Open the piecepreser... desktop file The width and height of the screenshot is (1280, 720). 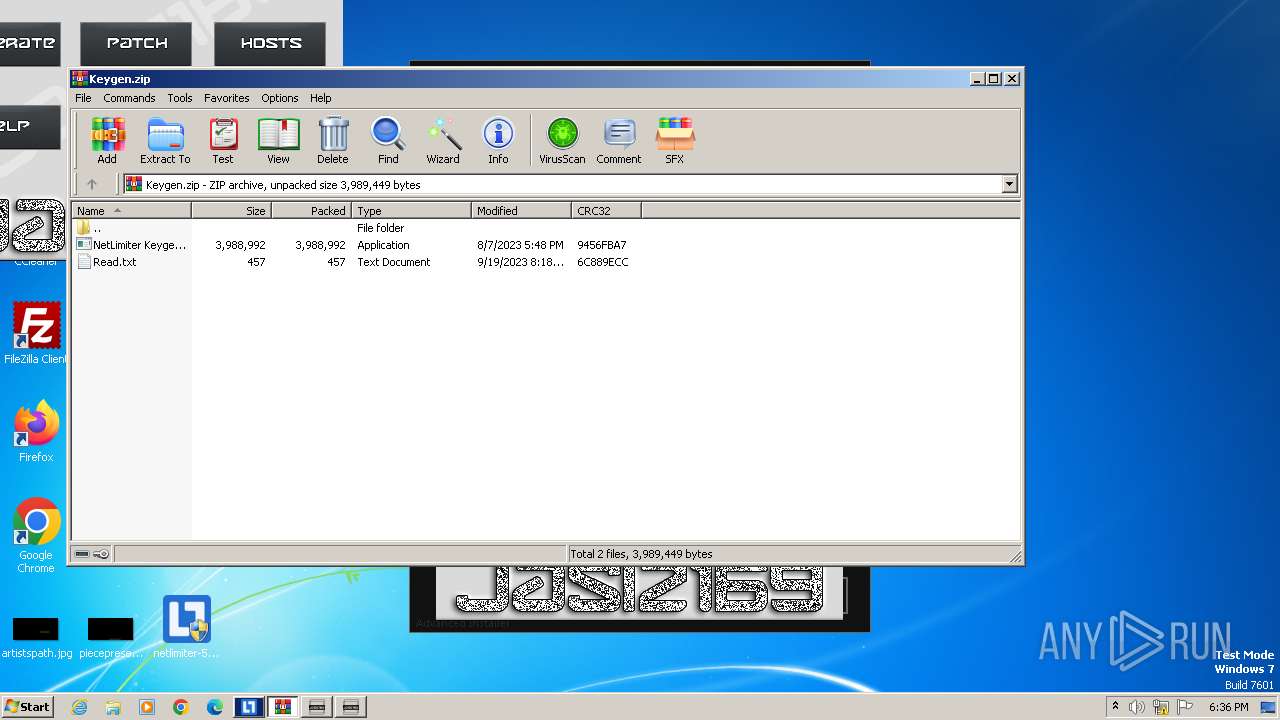111,637
